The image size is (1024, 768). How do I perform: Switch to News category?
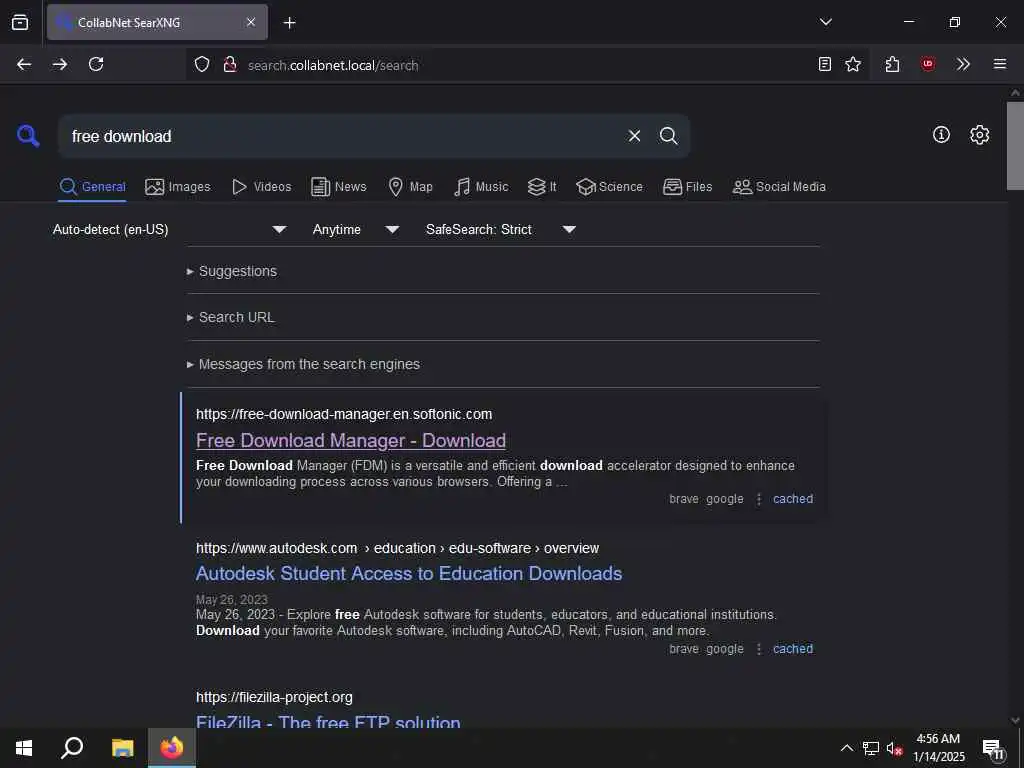338,187
